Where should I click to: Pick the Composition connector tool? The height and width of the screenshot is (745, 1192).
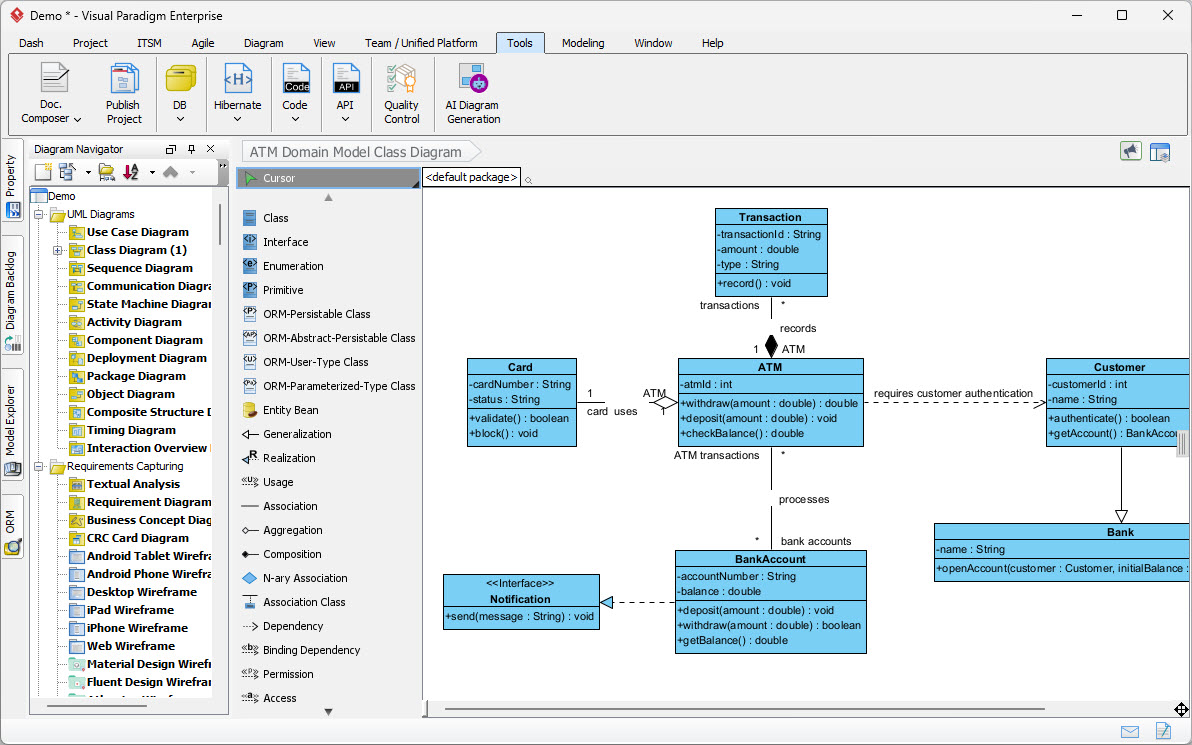[x=329, y=554]
